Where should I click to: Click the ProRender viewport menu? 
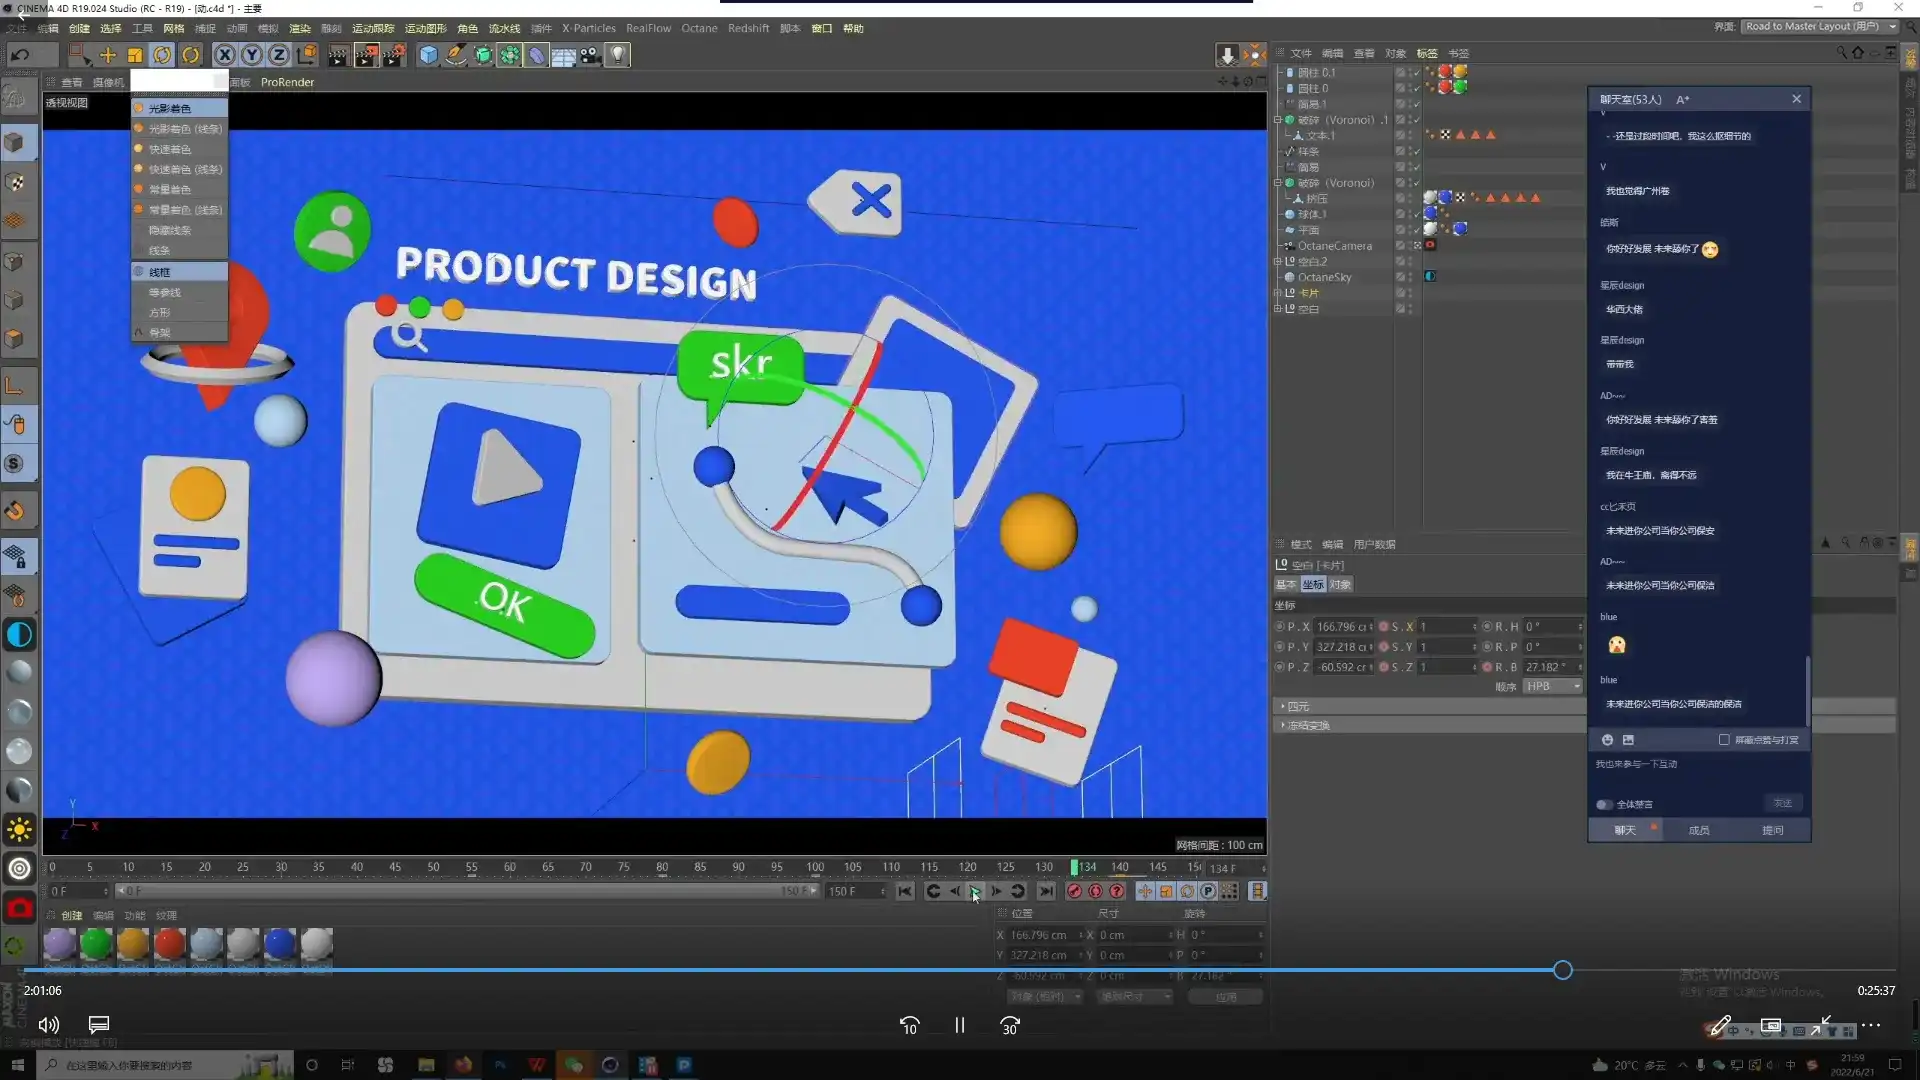(287, 82)
